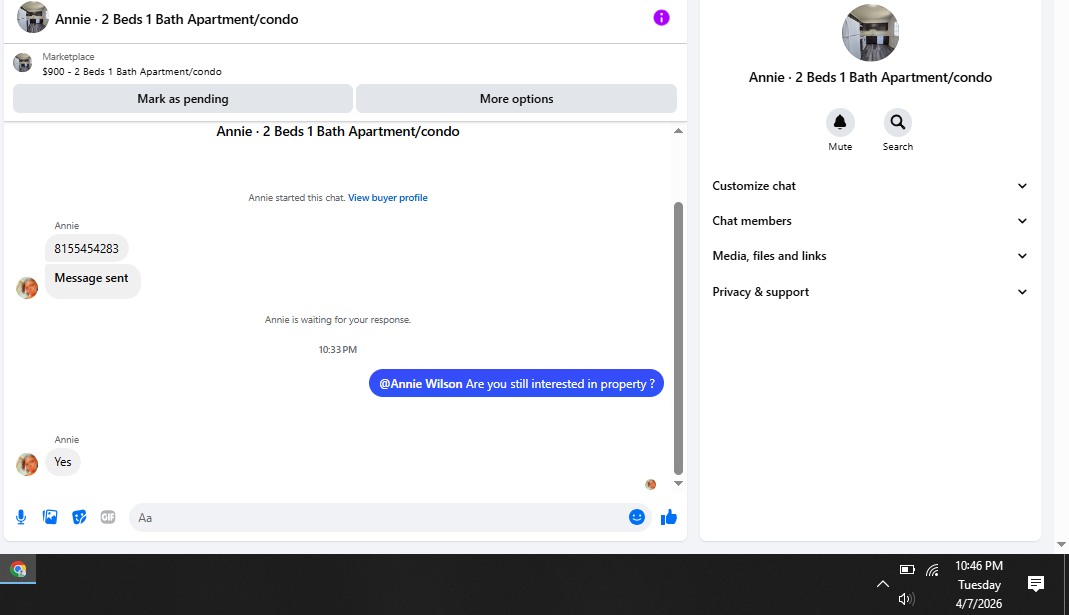Open the Windows notification center
1069x615 pixels.
[1036, 584]
